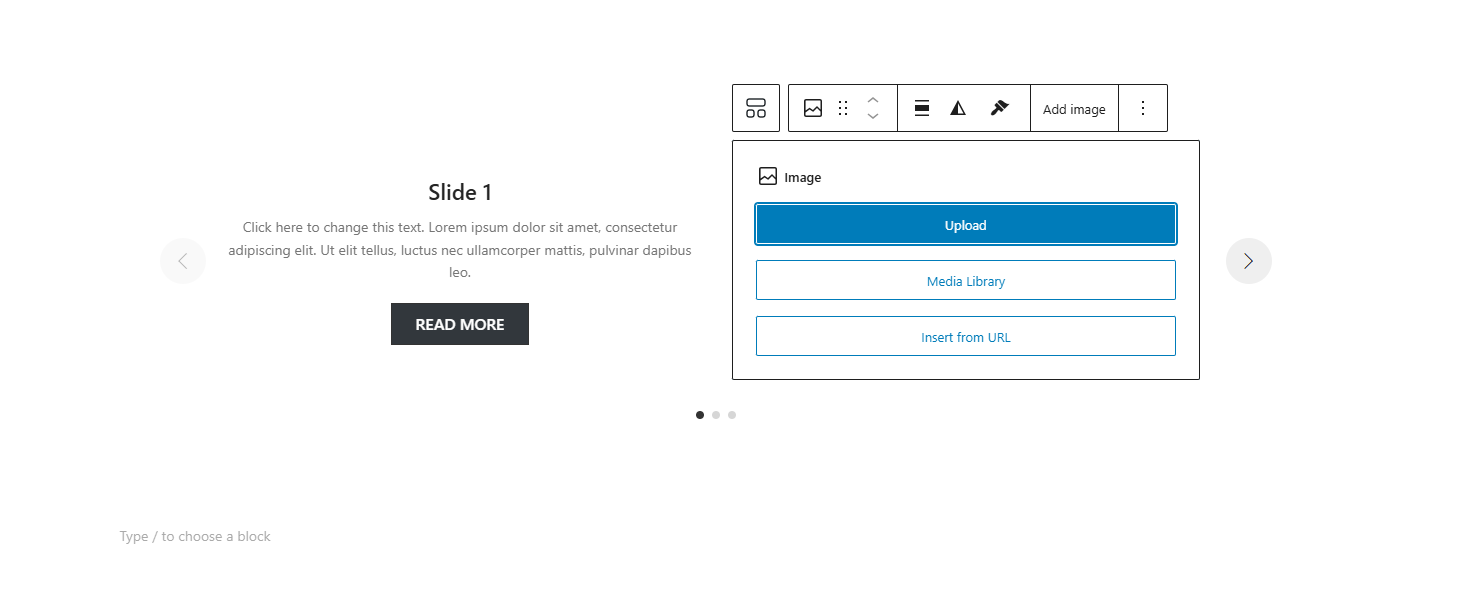
Task: Choose Insert from URL
Action: 964,336
